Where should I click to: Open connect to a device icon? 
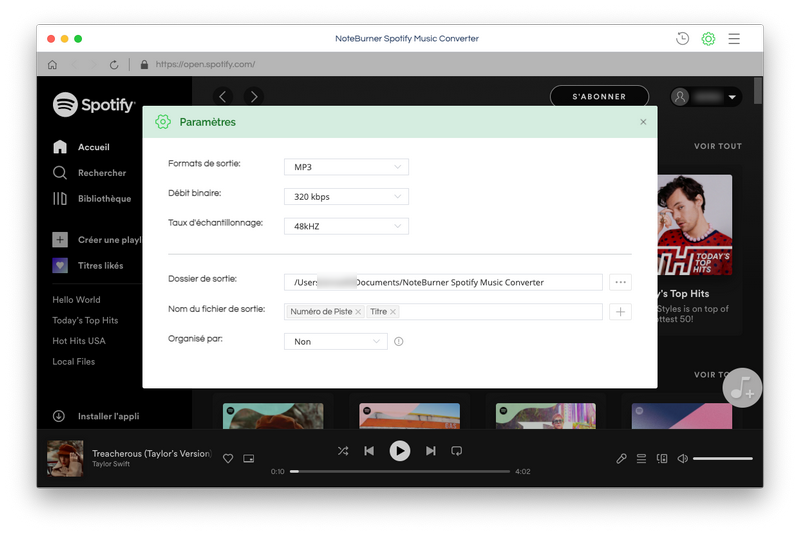coord(662,458)
